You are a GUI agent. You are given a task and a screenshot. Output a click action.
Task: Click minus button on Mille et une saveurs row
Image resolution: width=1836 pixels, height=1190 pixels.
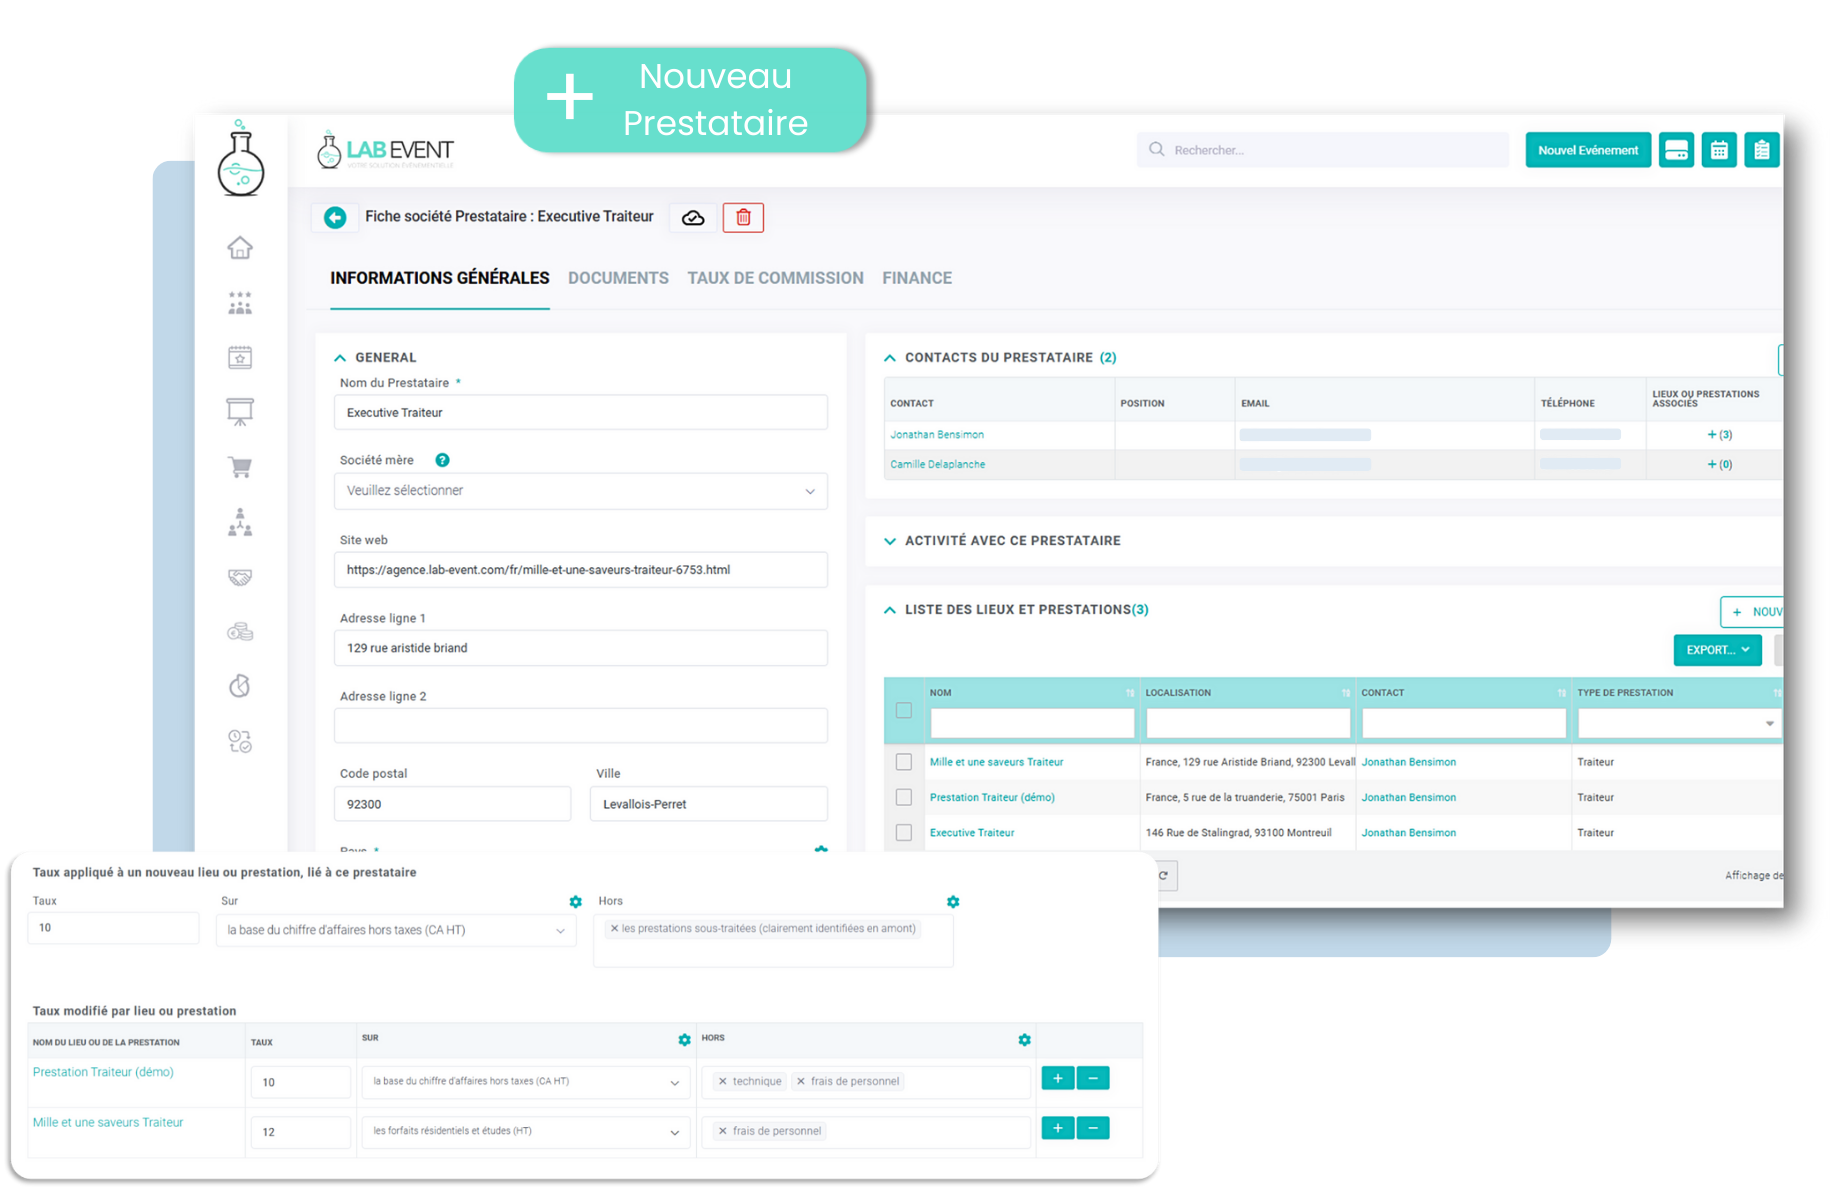pos(1093,1128)
